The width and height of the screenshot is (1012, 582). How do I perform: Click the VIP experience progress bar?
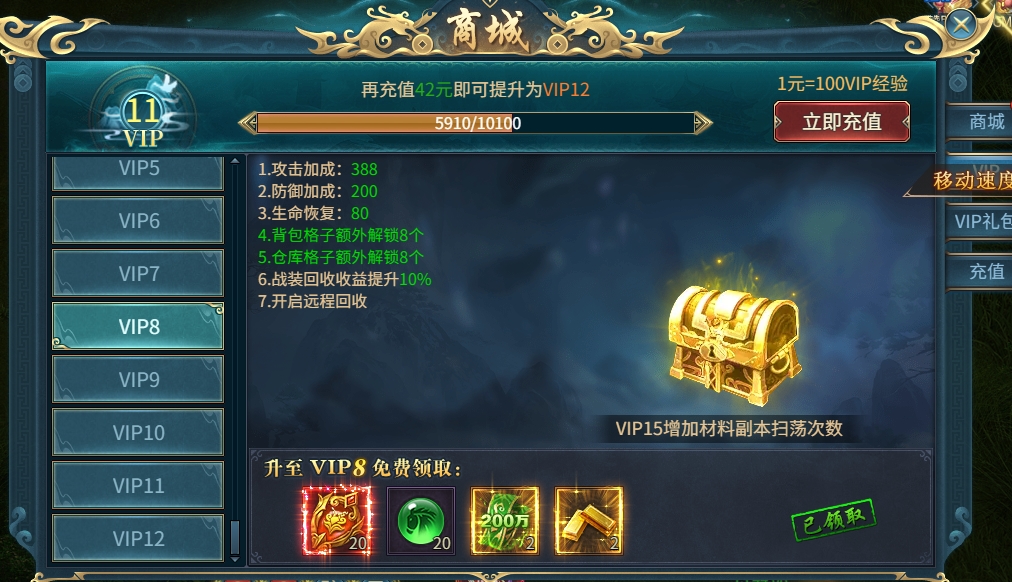[x=476, y=123]
